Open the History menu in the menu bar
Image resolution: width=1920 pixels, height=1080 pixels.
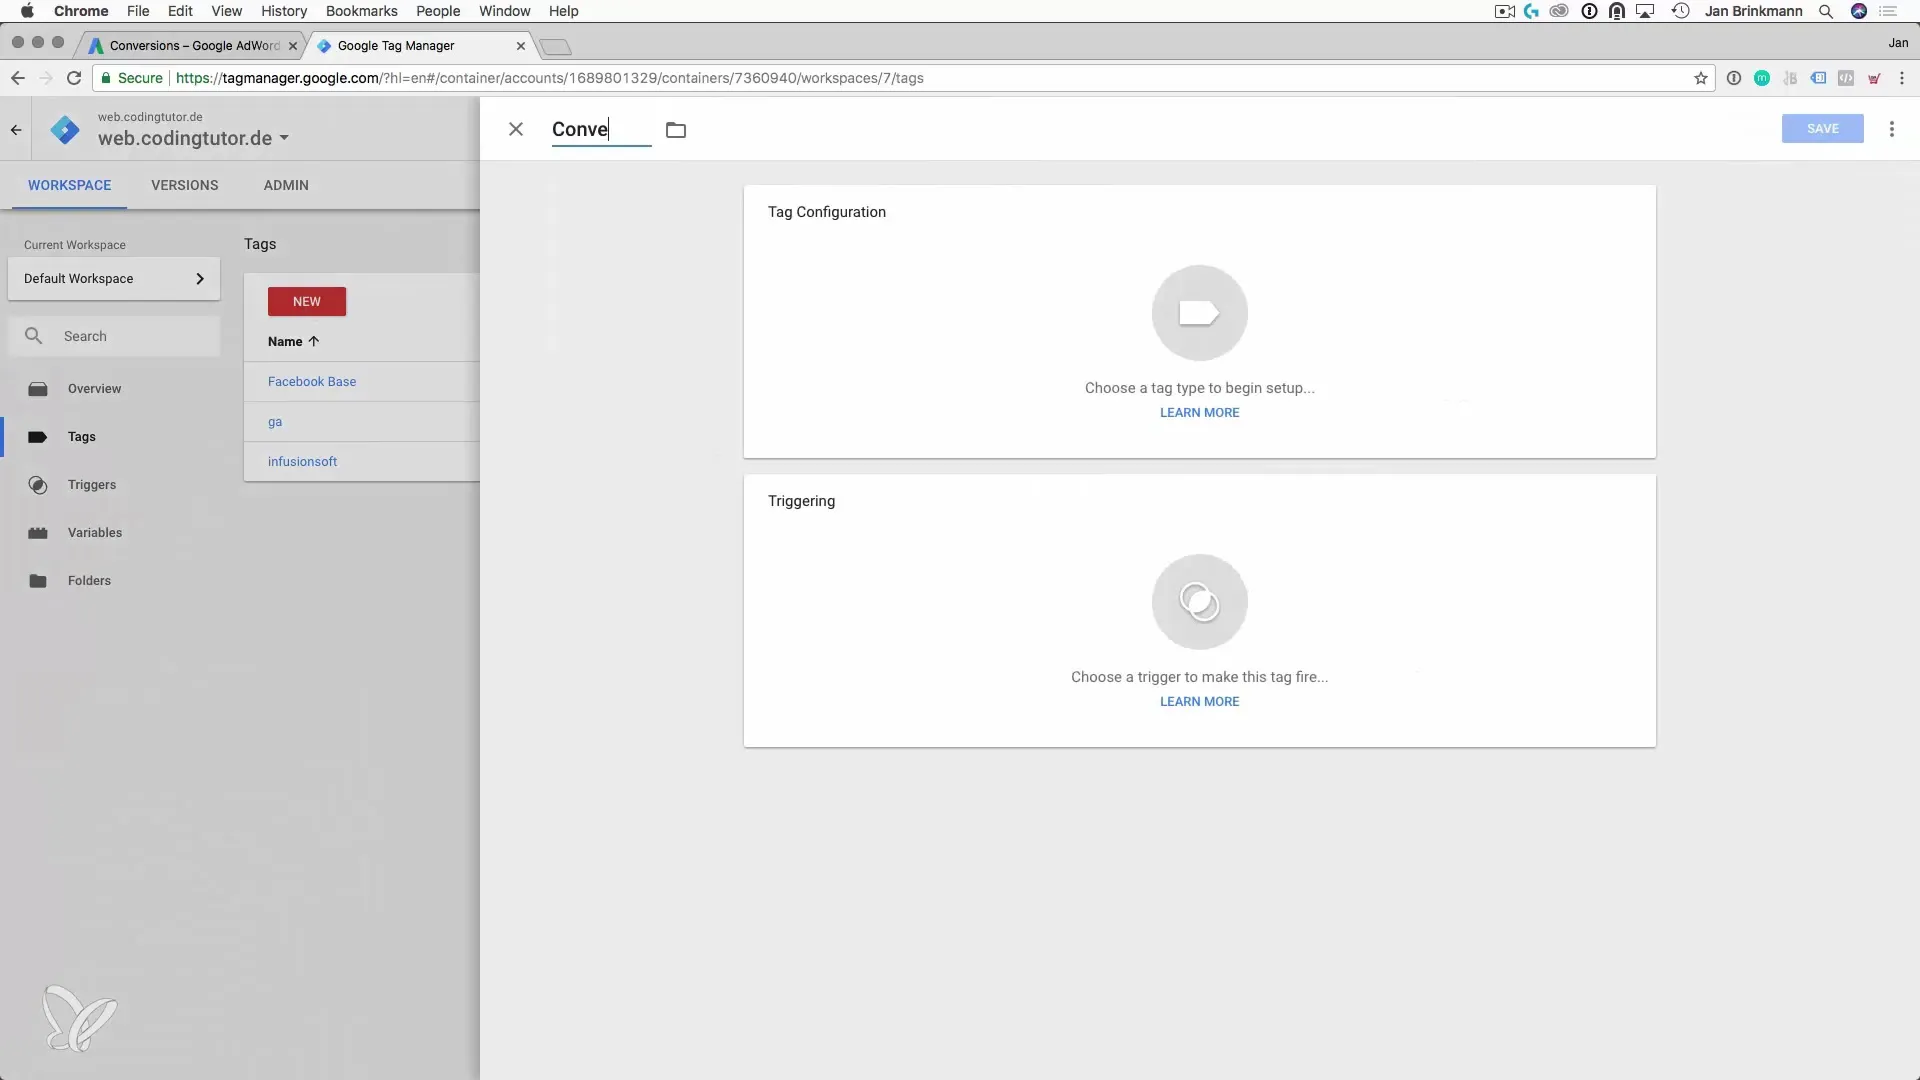[x=284, y=11]
